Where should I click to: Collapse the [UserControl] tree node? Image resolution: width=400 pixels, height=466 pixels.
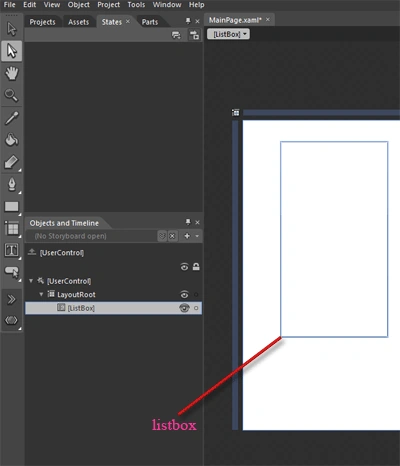(x=31, y=281)
